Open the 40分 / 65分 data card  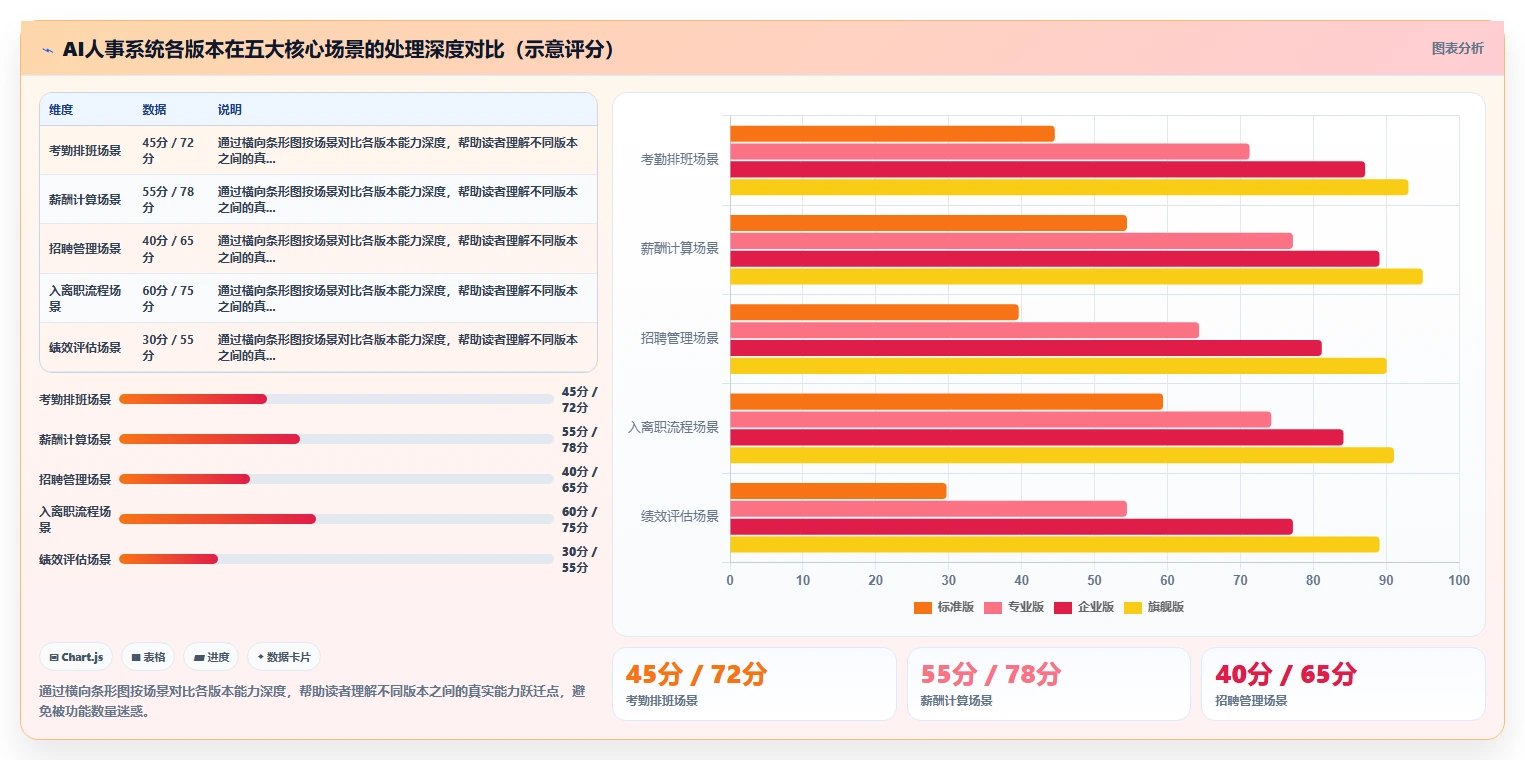tap(1343, 684)
